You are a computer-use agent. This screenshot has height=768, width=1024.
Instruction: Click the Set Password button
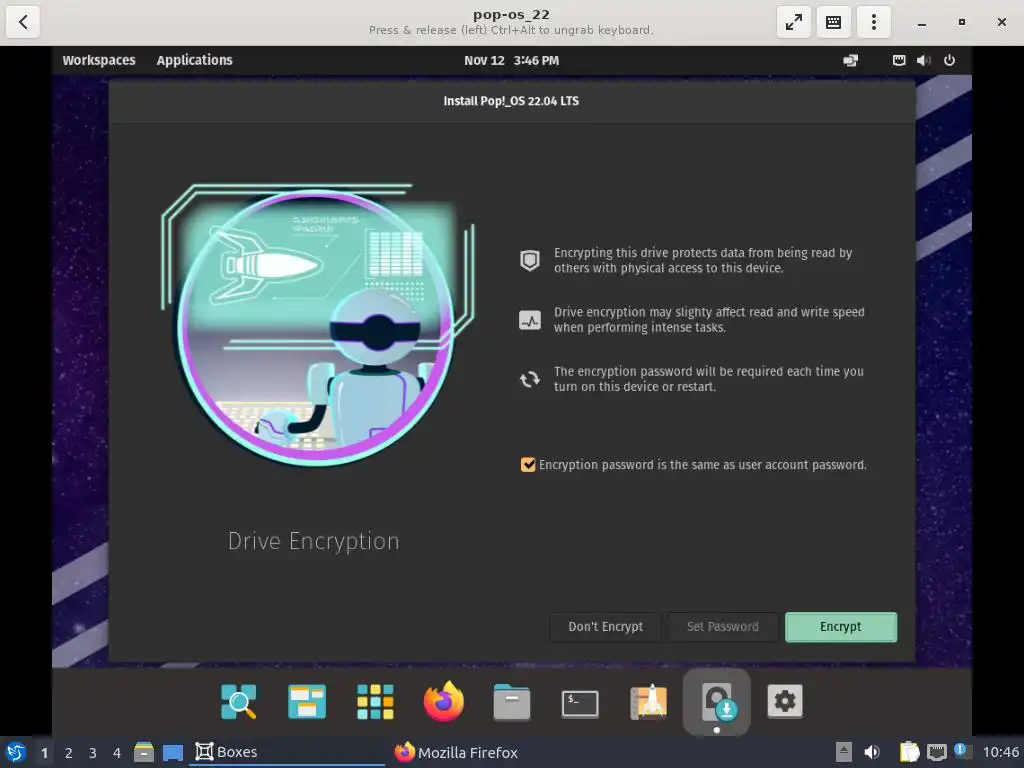(722, 627)
